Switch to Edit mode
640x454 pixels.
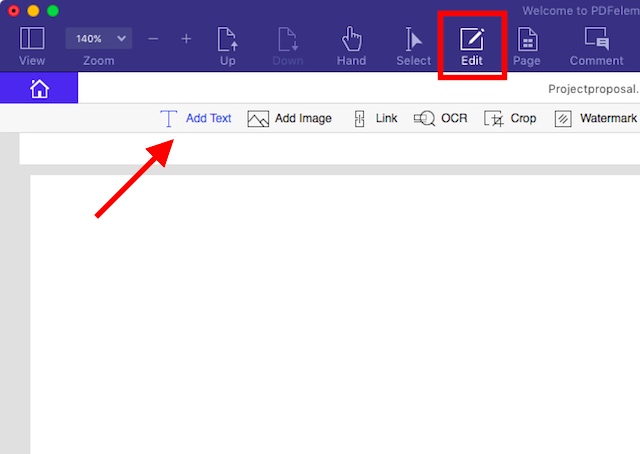coord(472,46)
